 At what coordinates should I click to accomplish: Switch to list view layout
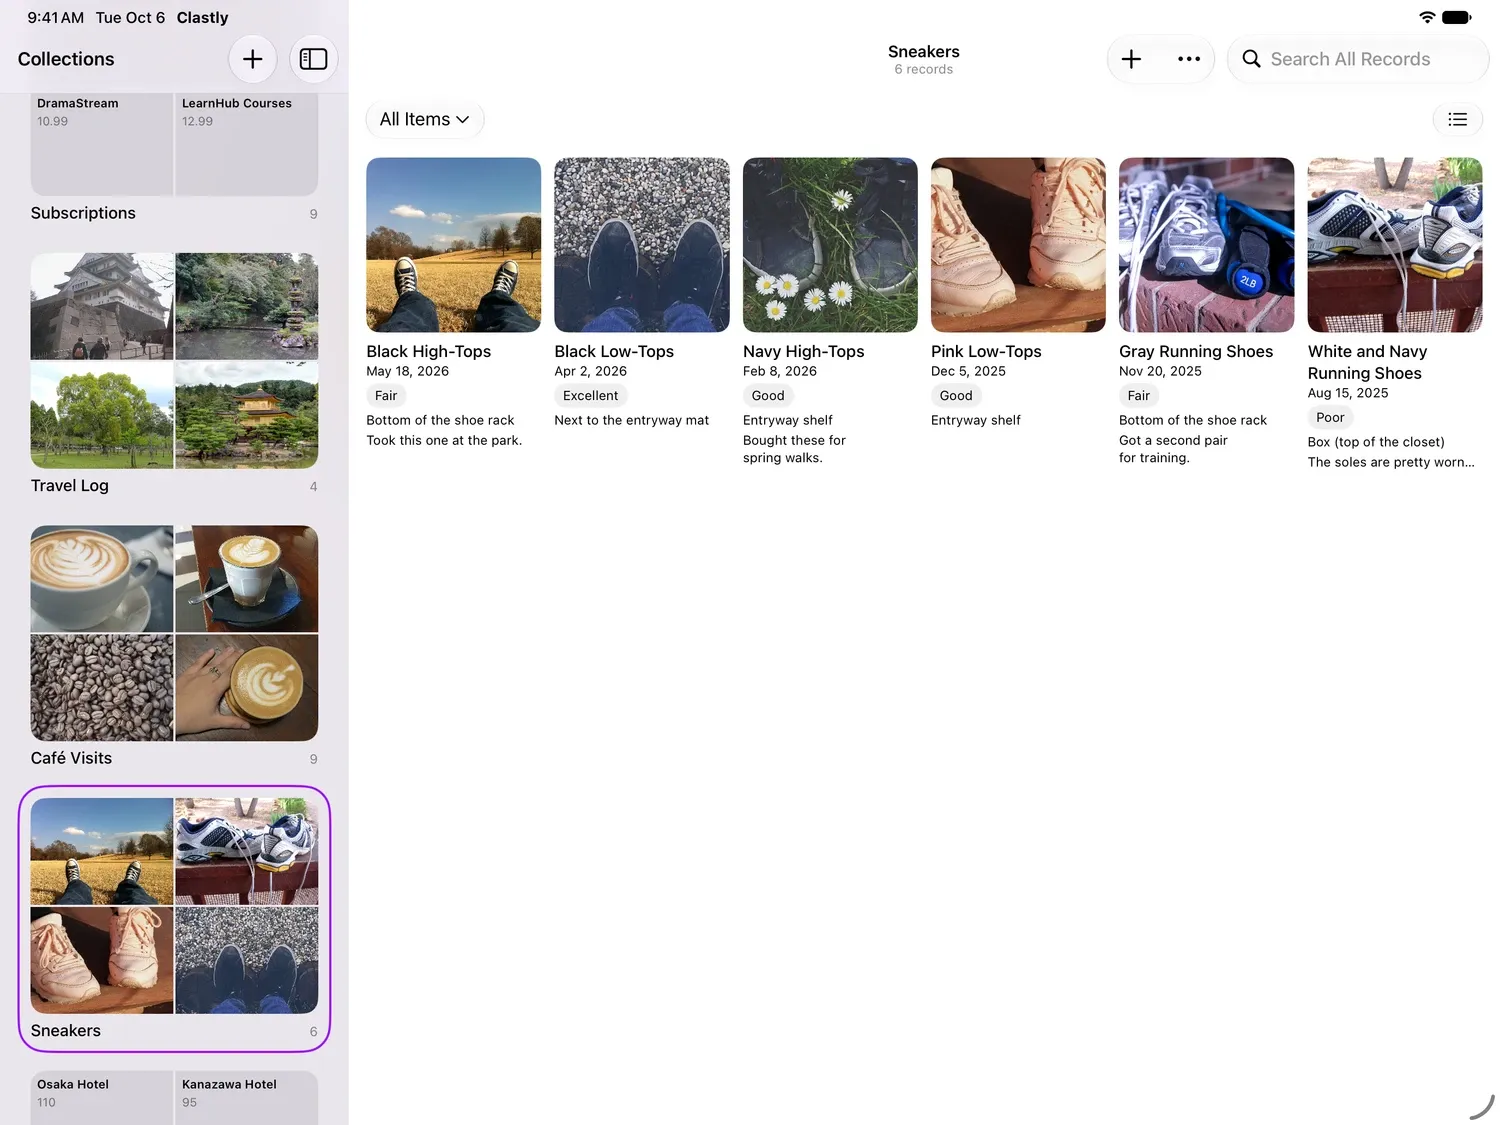tap(1458, 119)
